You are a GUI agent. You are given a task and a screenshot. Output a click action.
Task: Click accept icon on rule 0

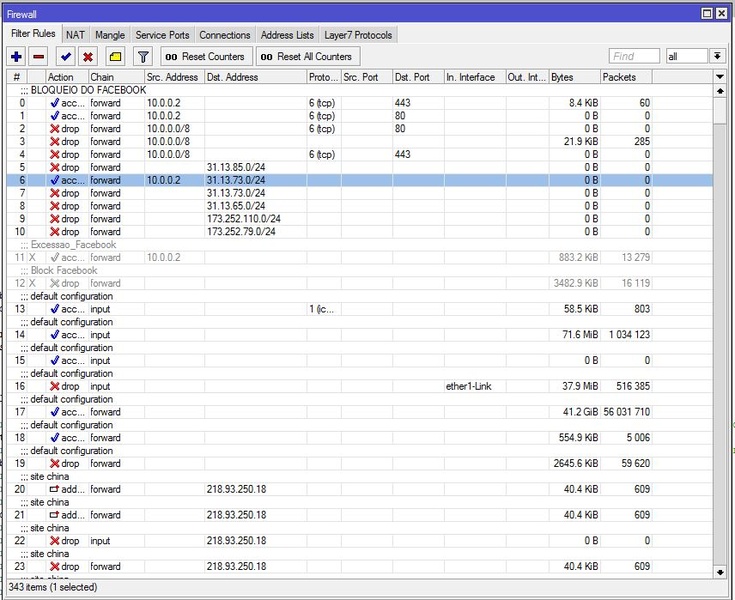pos(55,103)
